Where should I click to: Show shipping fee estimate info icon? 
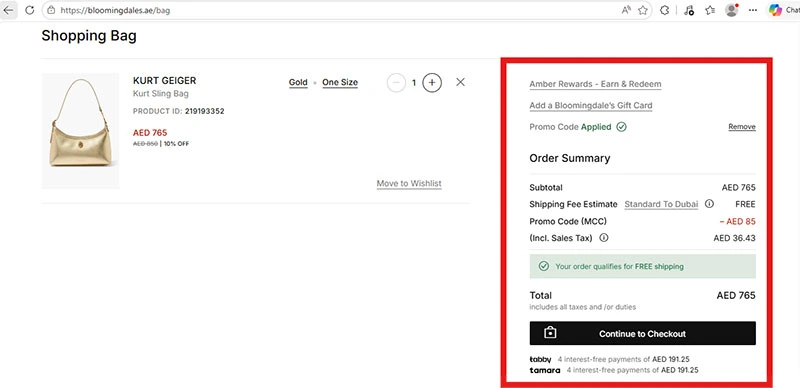[709, 204]
